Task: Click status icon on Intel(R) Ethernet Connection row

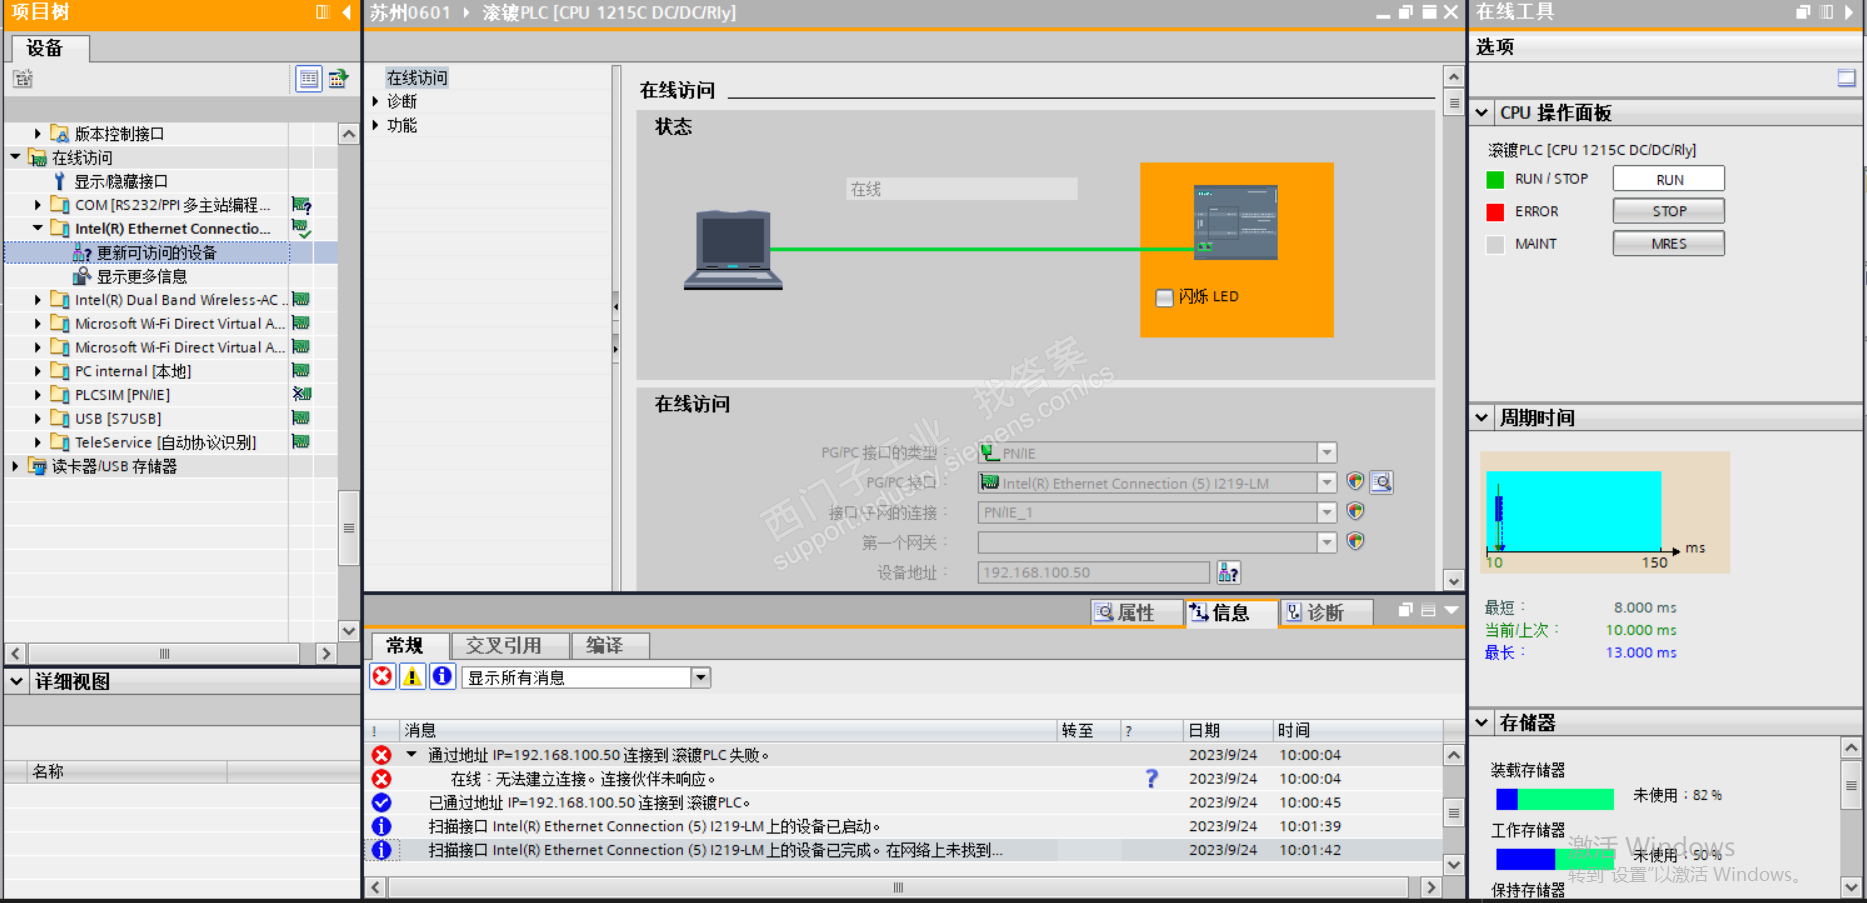Action: point(301,229)
